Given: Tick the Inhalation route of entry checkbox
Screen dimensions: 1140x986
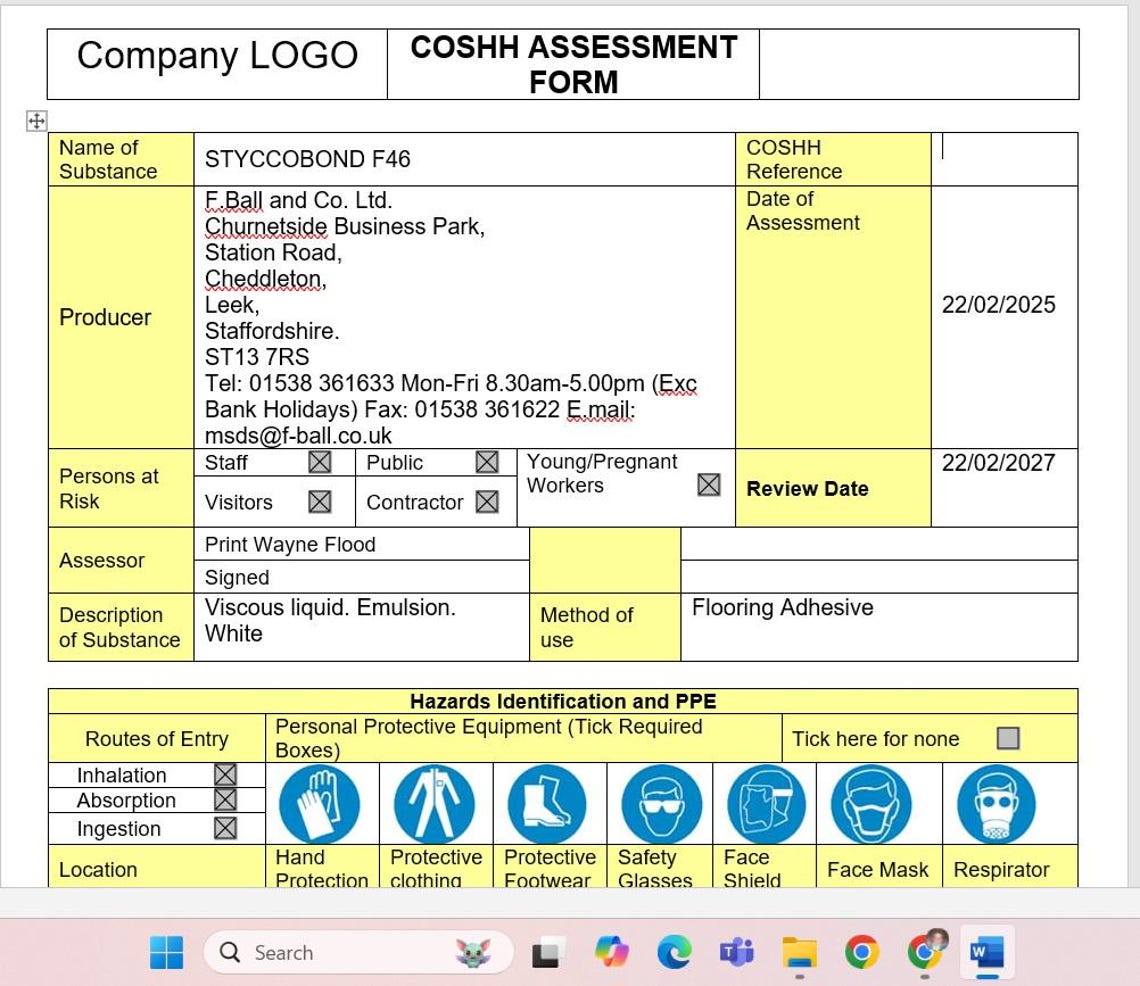Looking at the screenshot, I should 224,774.
